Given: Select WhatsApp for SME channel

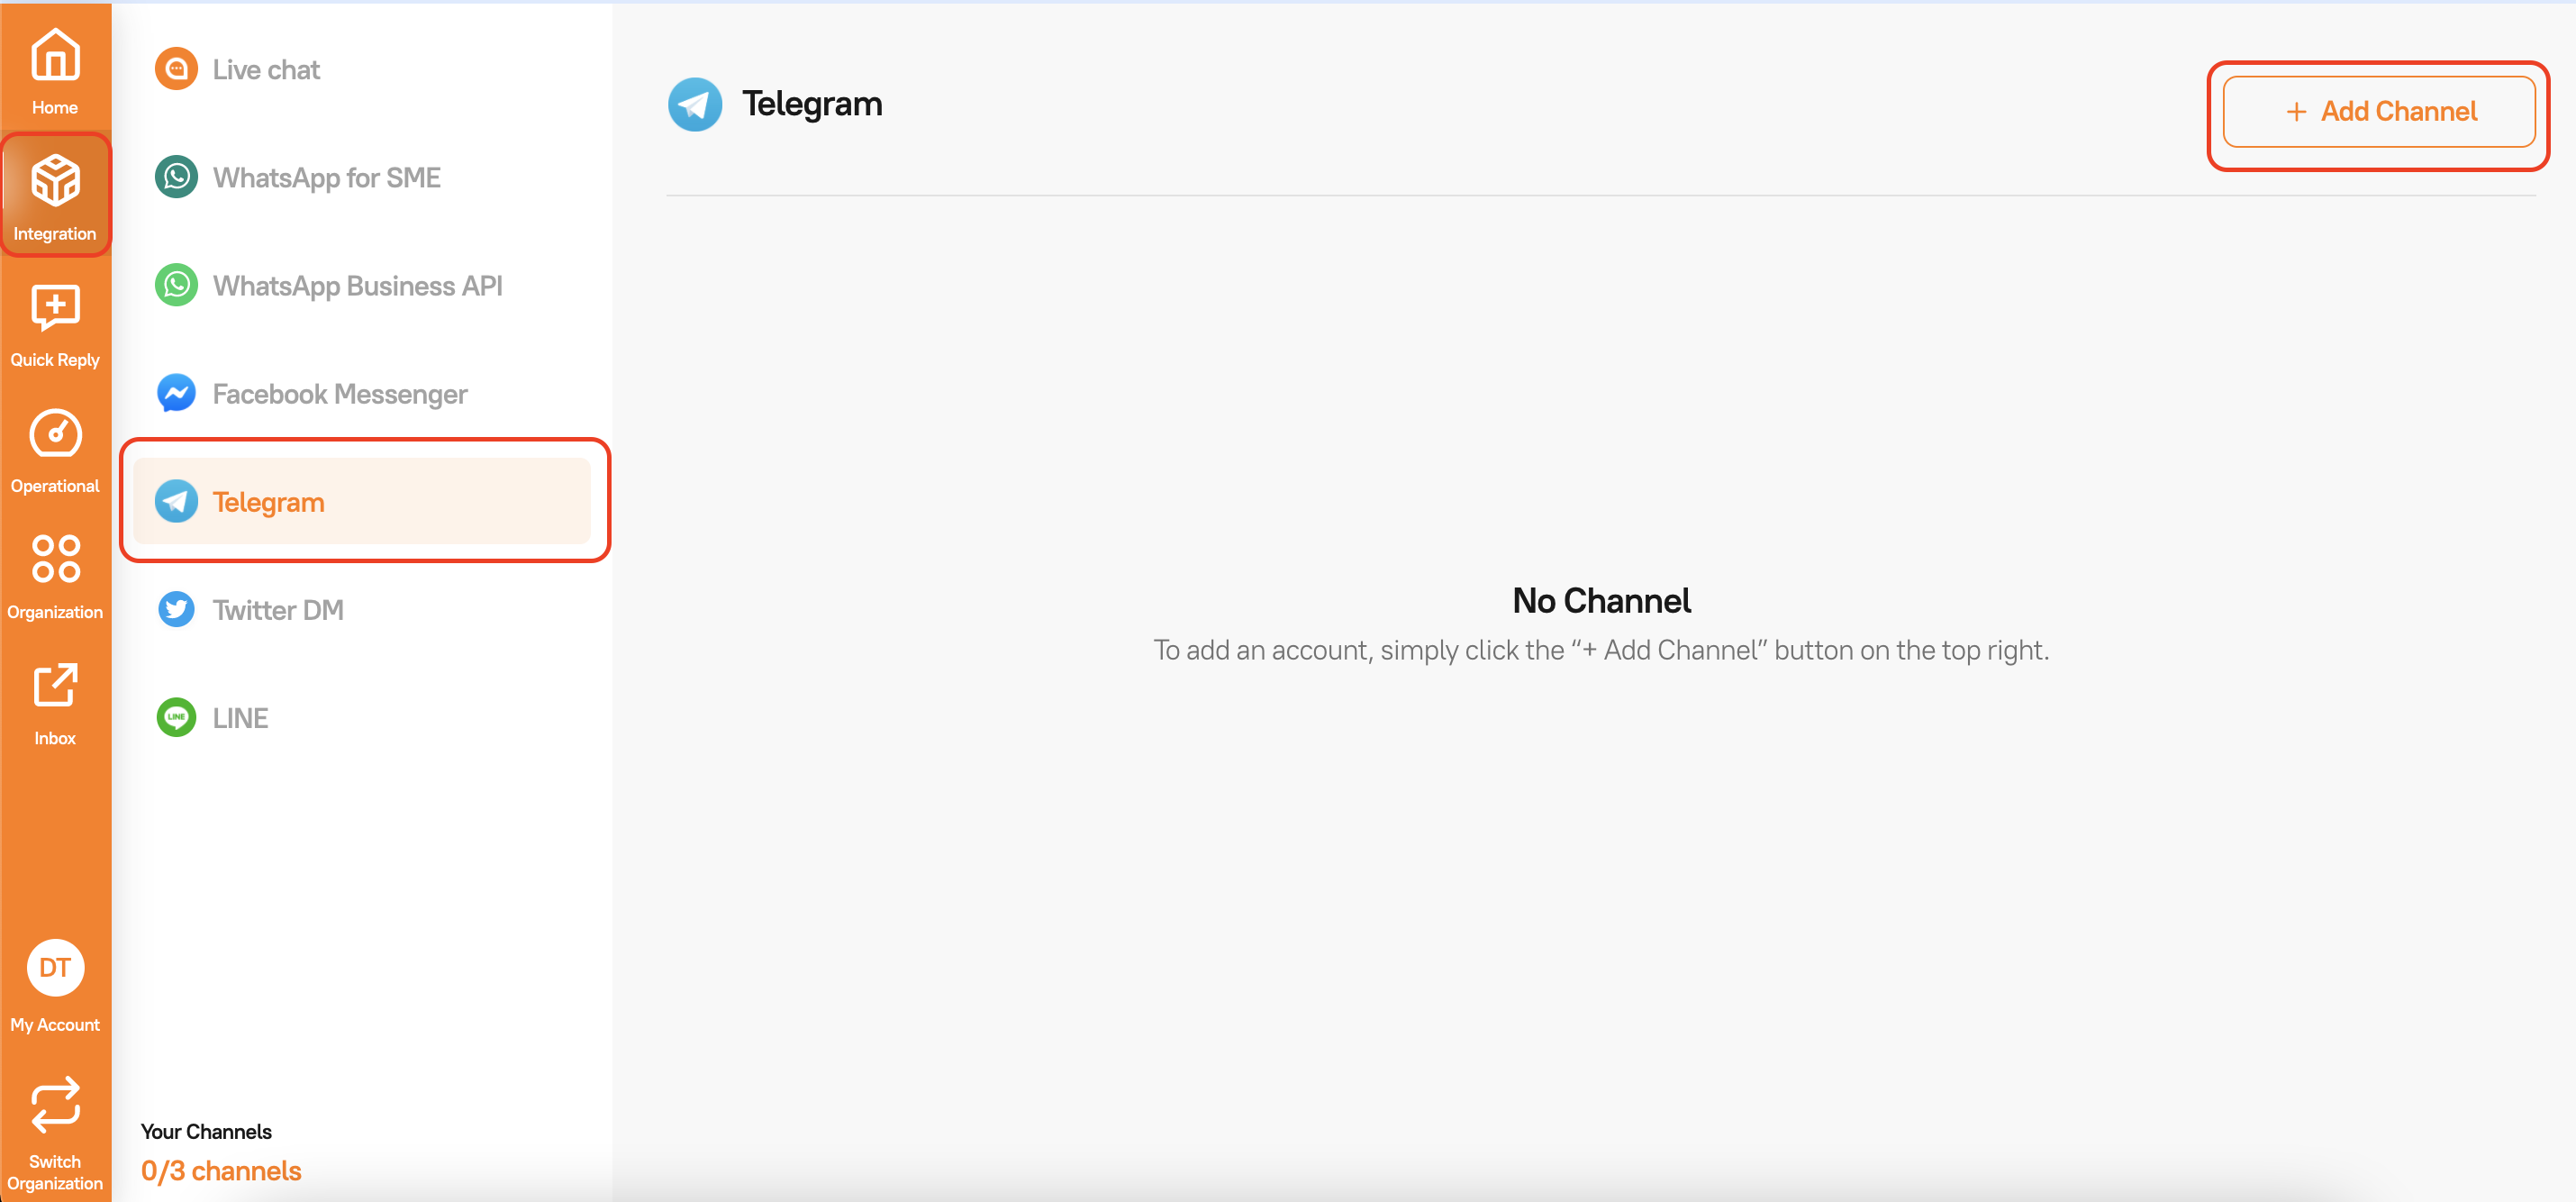Looking at the screenshot, I should (326, 178).
